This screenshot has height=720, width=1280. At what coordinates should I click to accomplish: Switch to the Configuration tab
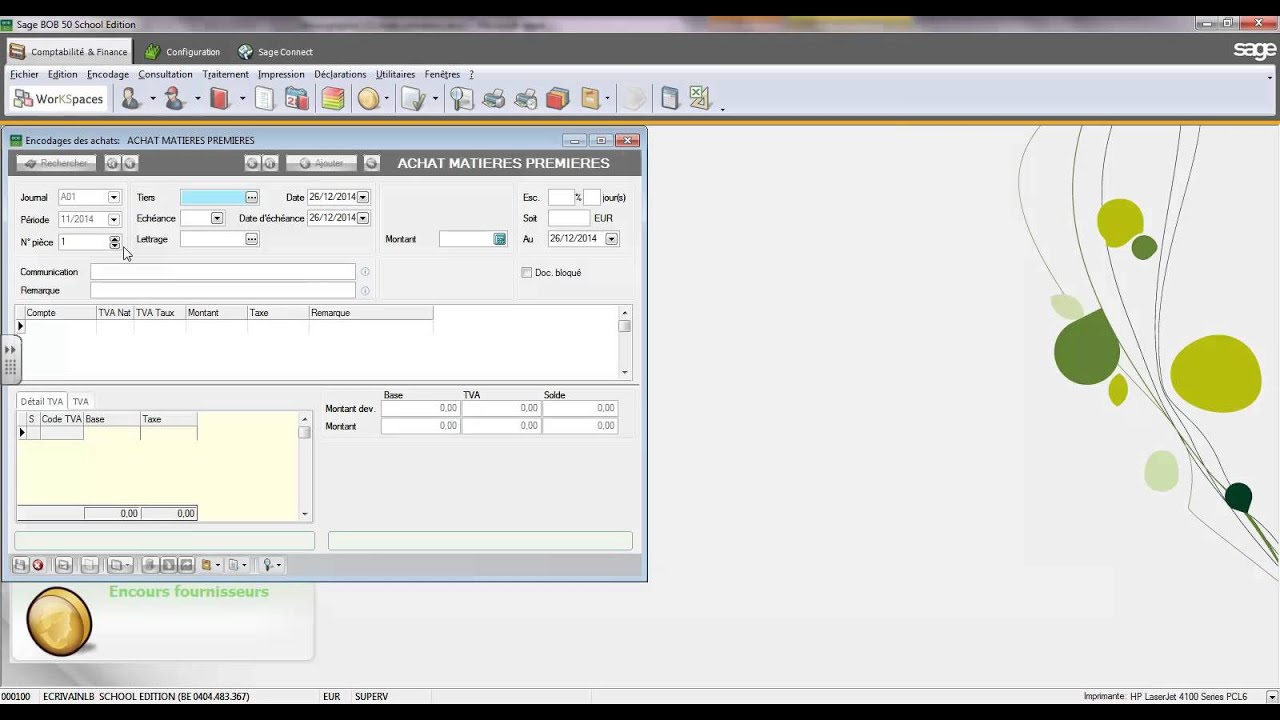click(181, 52)
